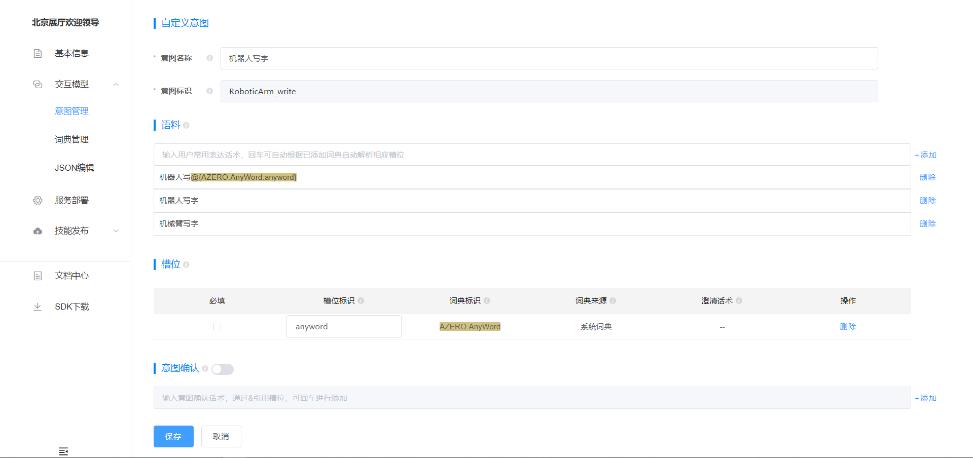Image resolution: width=973 pixels, height=458 pixels.
Task: Go to 基本信息 in sidebar
Action: point(71,53)
